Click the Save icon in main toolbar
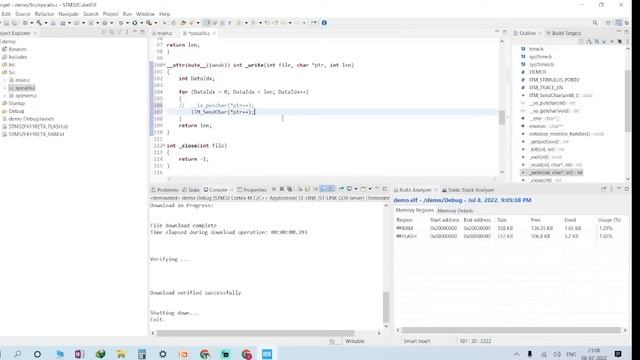 (x=7, y=23)
